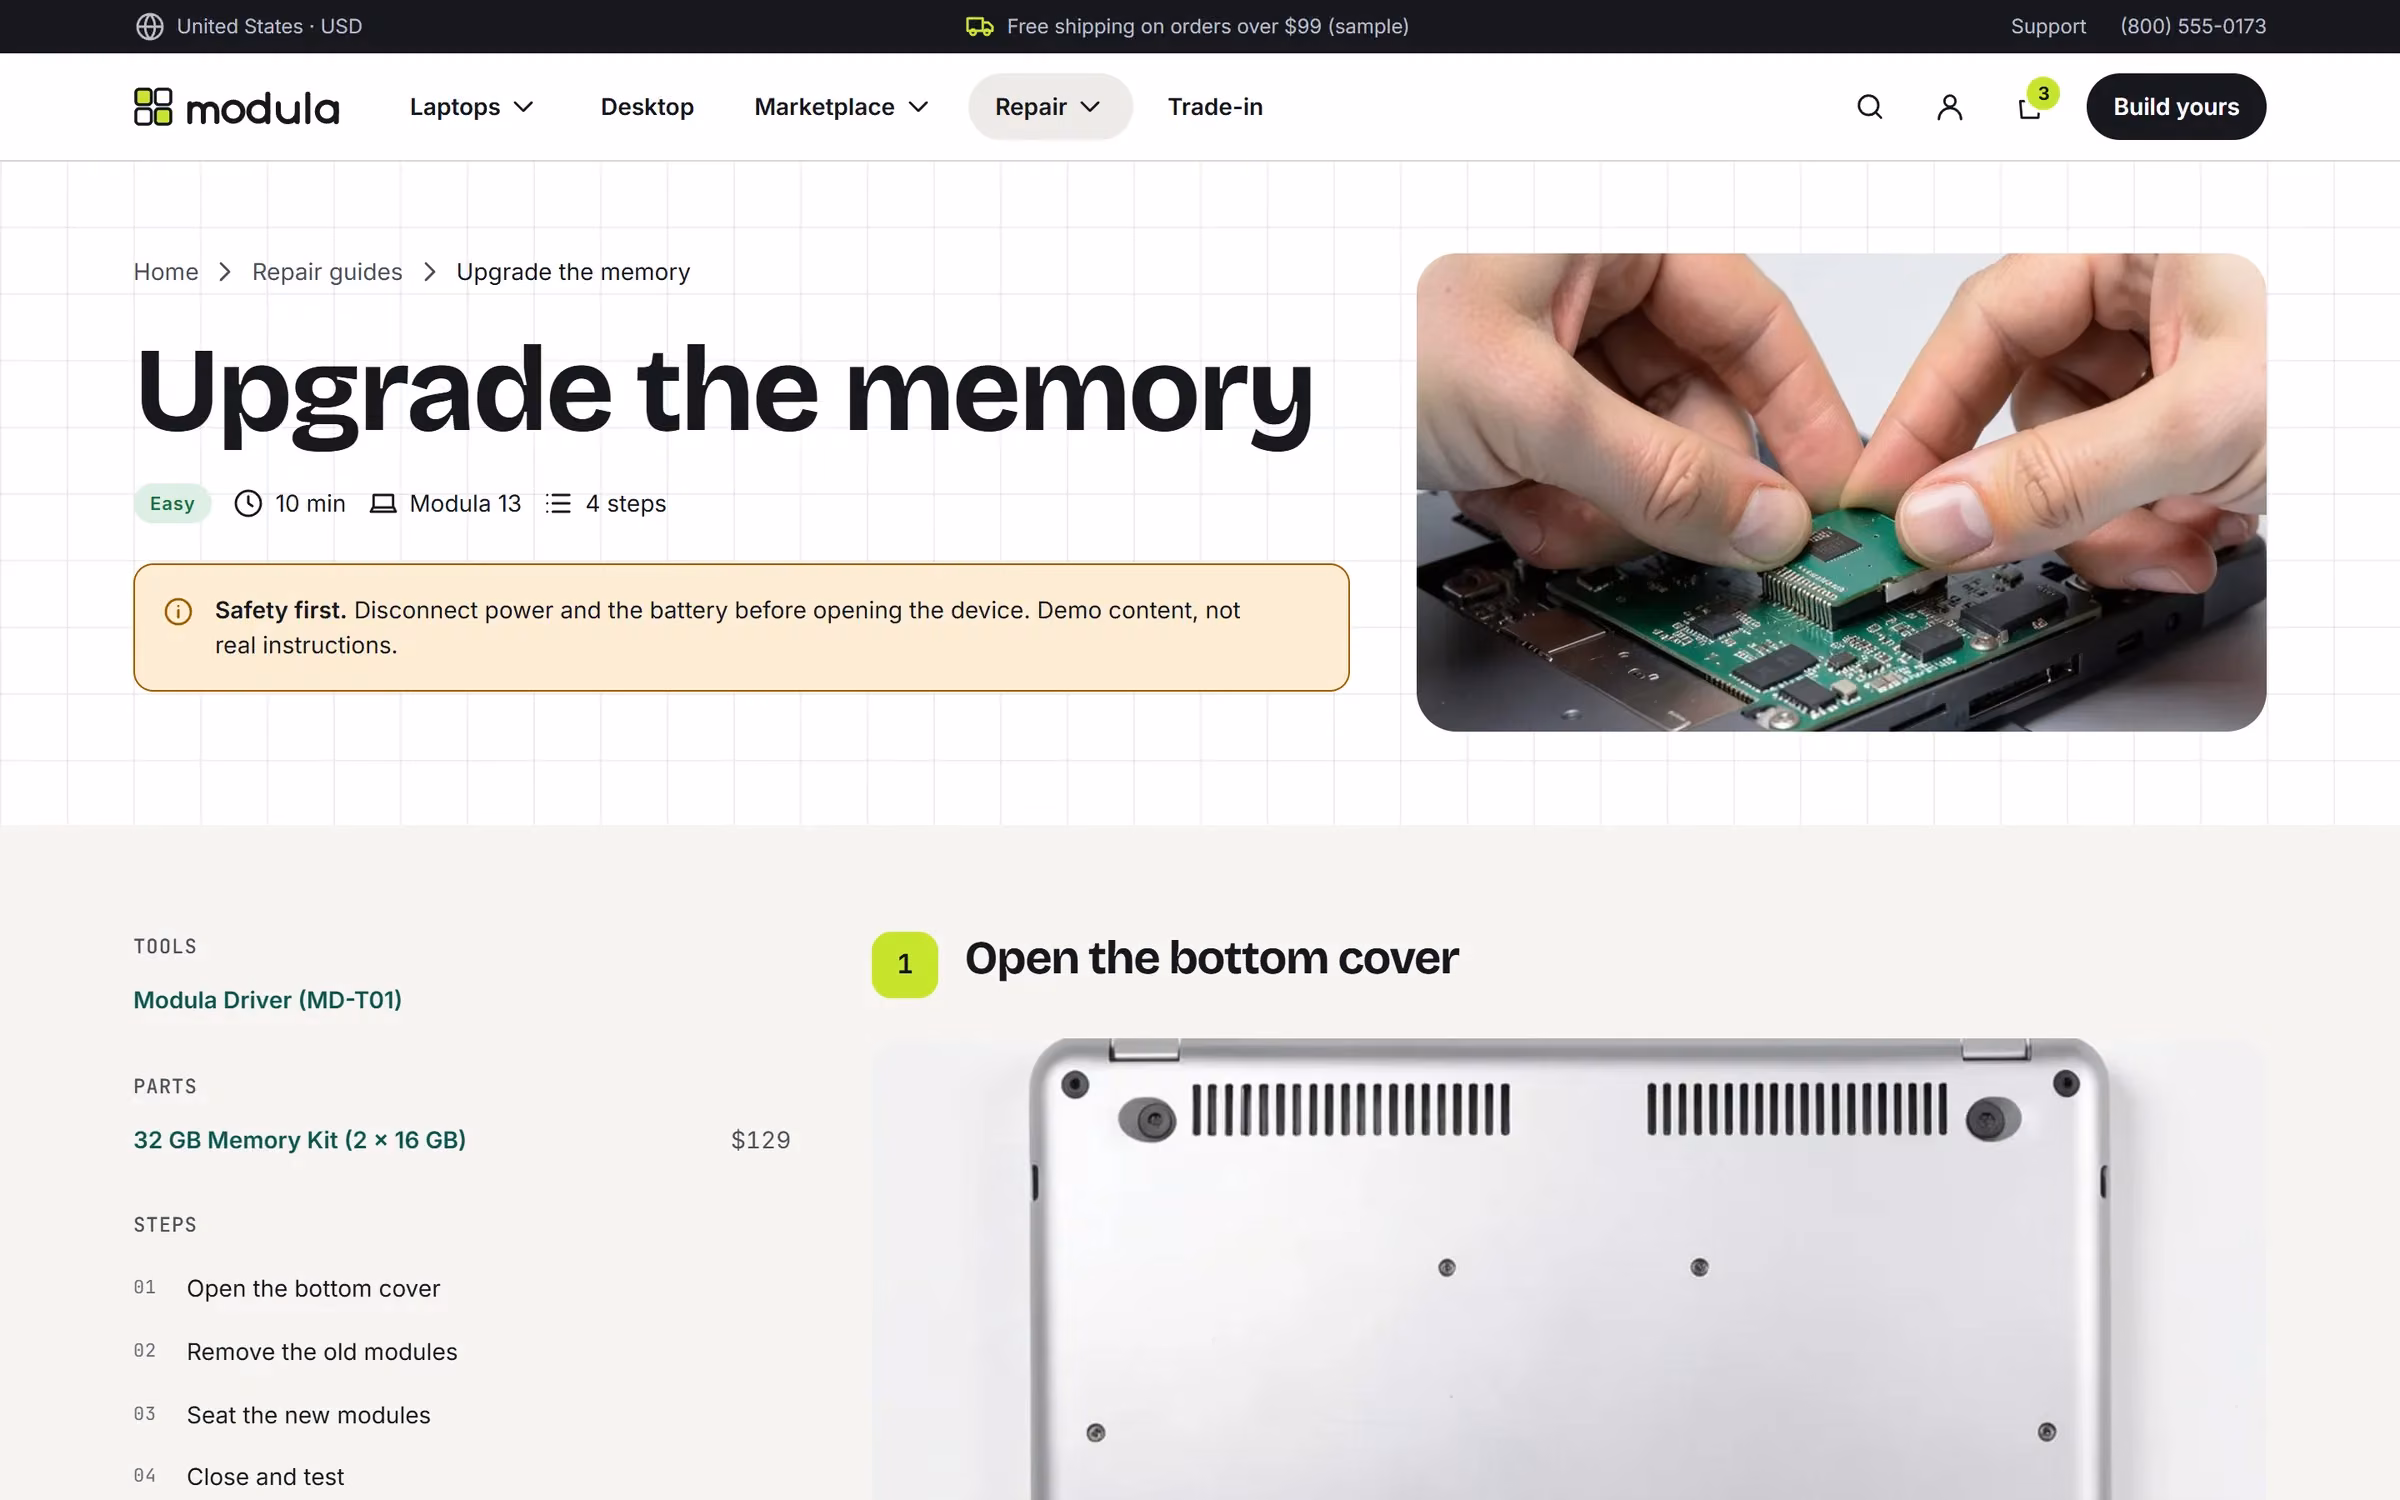Open Modula Driver (MD-T01) tool link
Viewport: 2400px width, 1500px height.
[268, 1000]
